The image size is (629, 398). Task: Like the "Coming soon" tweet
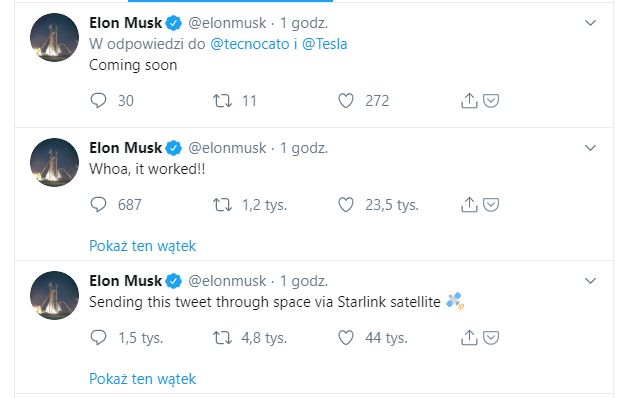(346, 101)
